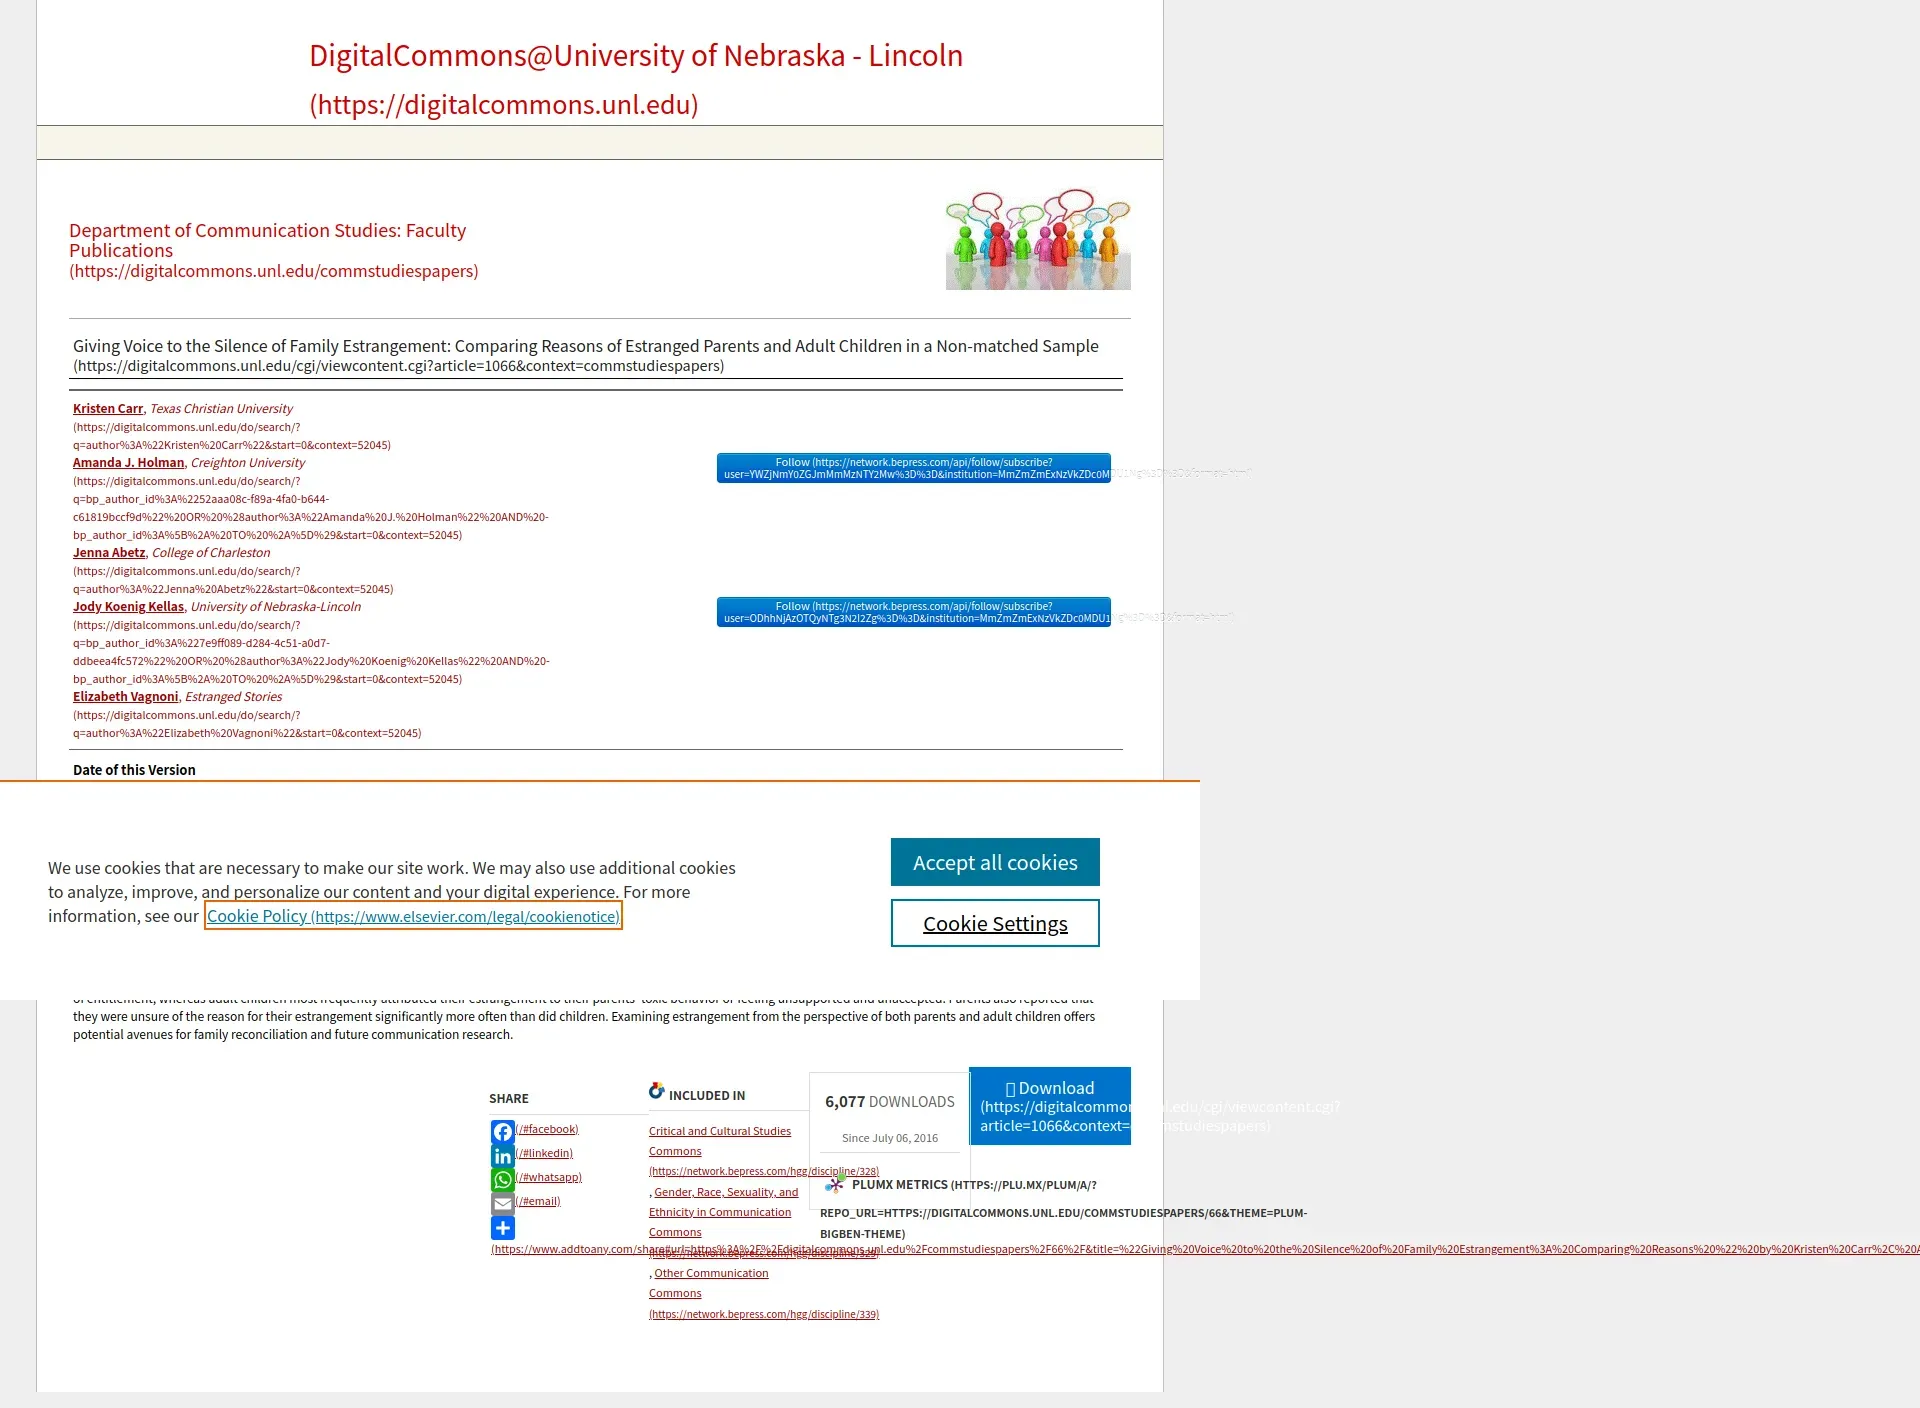Screen dimensions: 1920x1408
Task: Follow author Jody Koenig Kellas
Action: (914, 612)
